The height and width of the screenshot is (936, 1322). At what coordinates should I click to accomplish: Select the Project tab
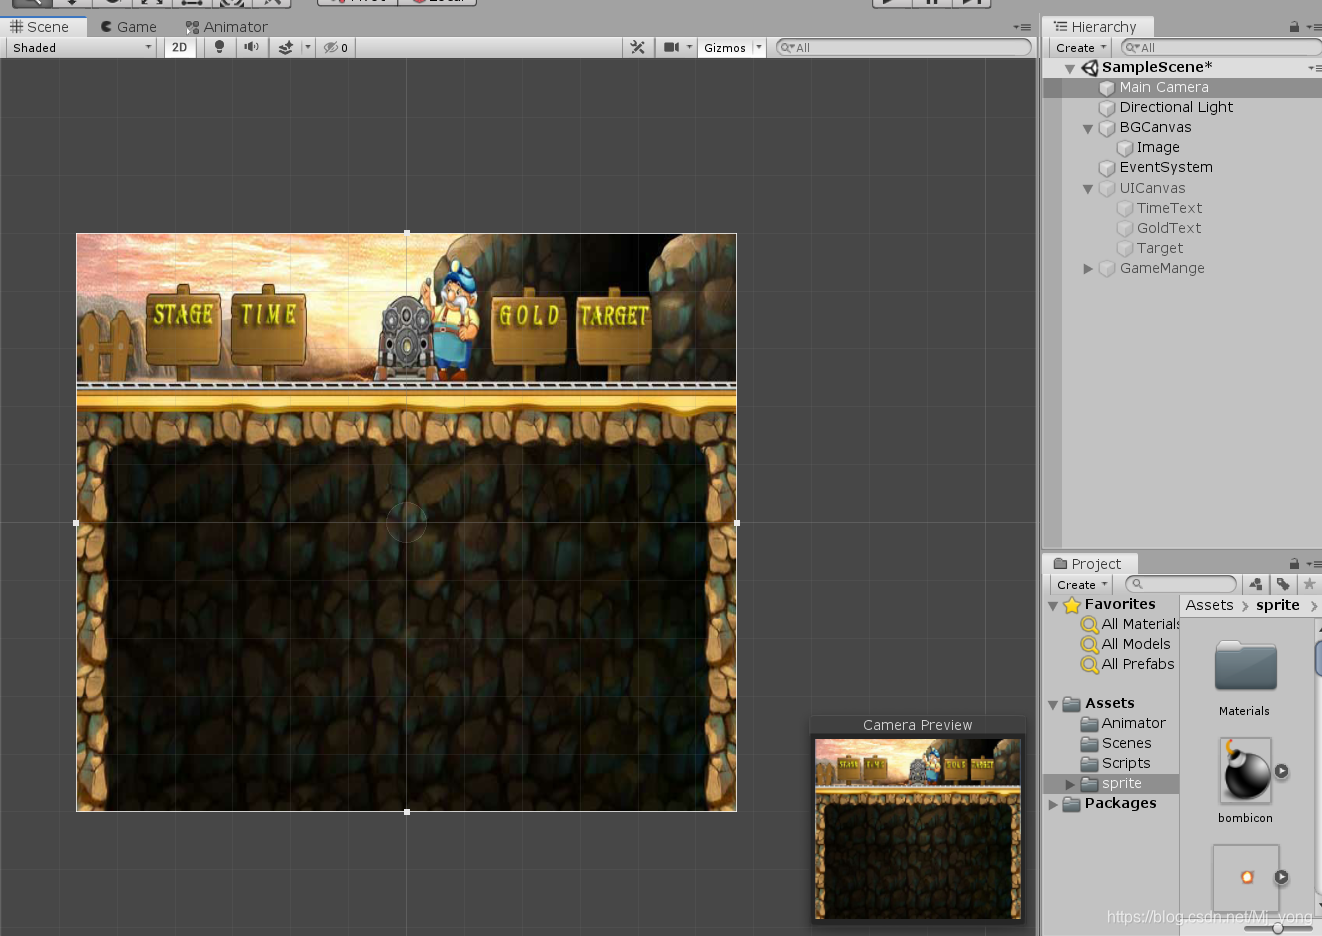[x=1087, y=564]
